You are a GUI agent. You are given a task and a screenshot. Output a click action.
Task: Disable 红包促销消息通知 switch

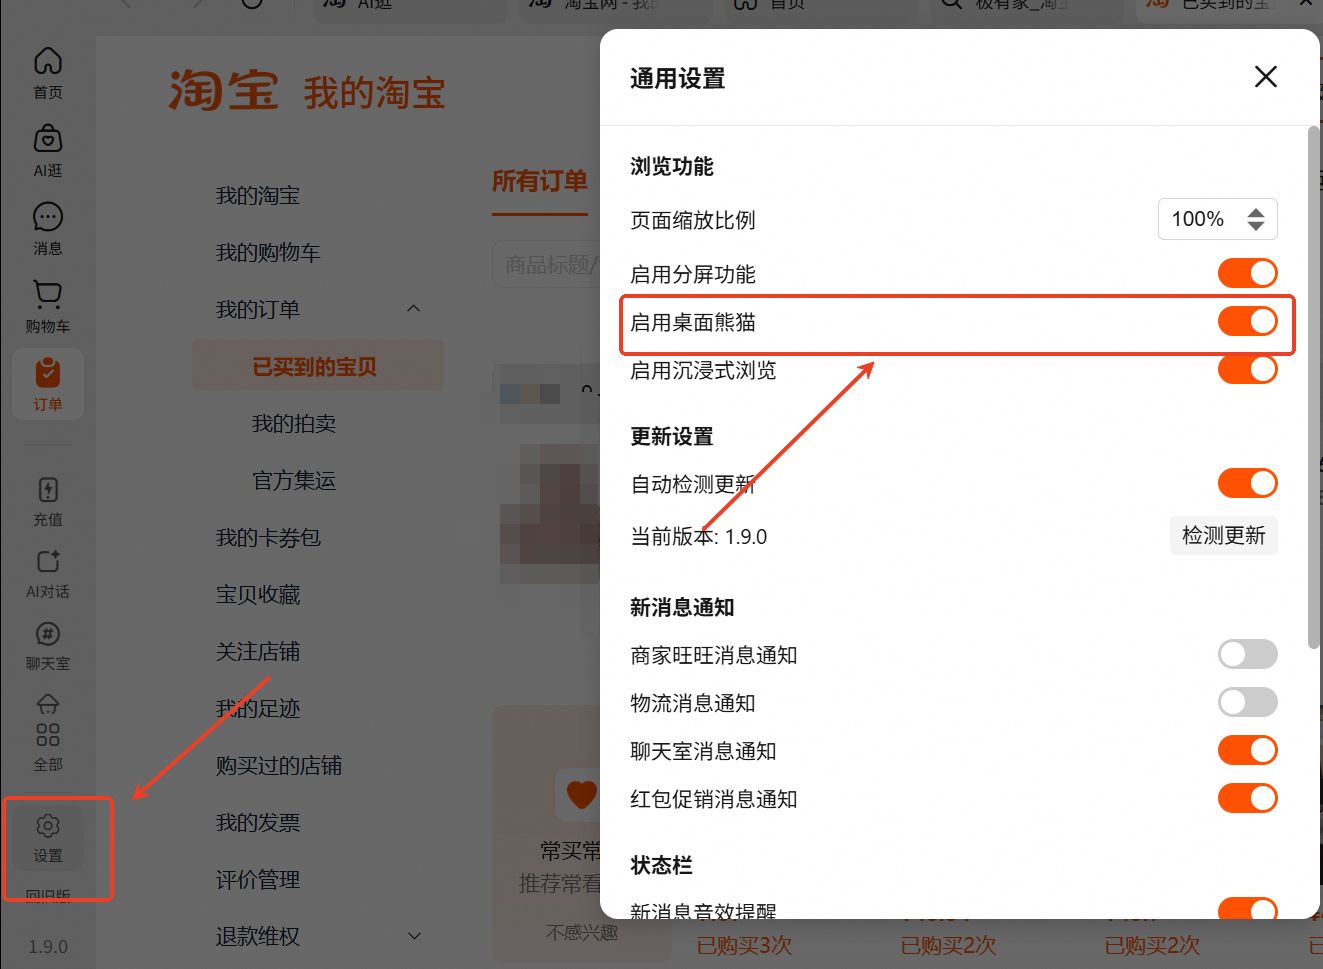[1248, 798]
